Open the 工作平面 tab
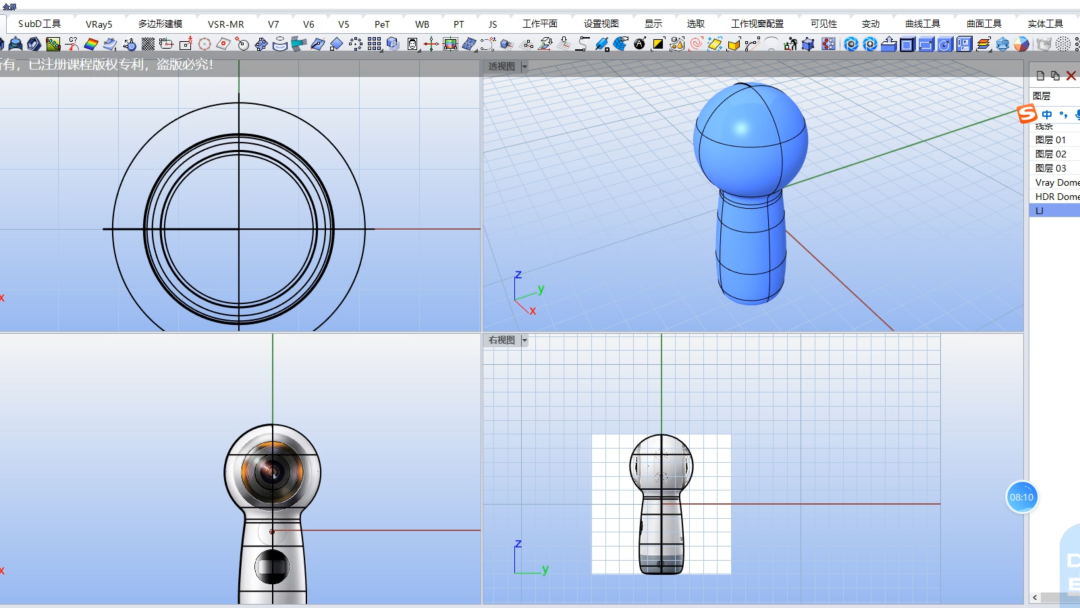The image size is (1080, 608). (x=539, y=24)
